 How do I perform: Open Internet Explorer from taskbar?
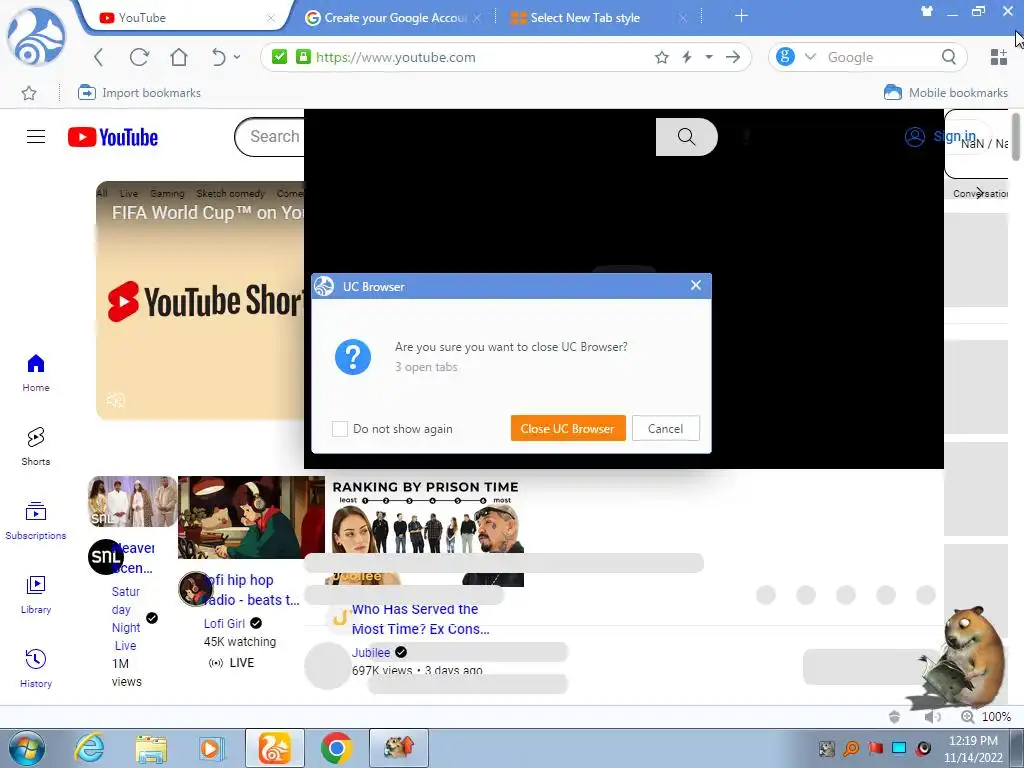coord(89,748)
